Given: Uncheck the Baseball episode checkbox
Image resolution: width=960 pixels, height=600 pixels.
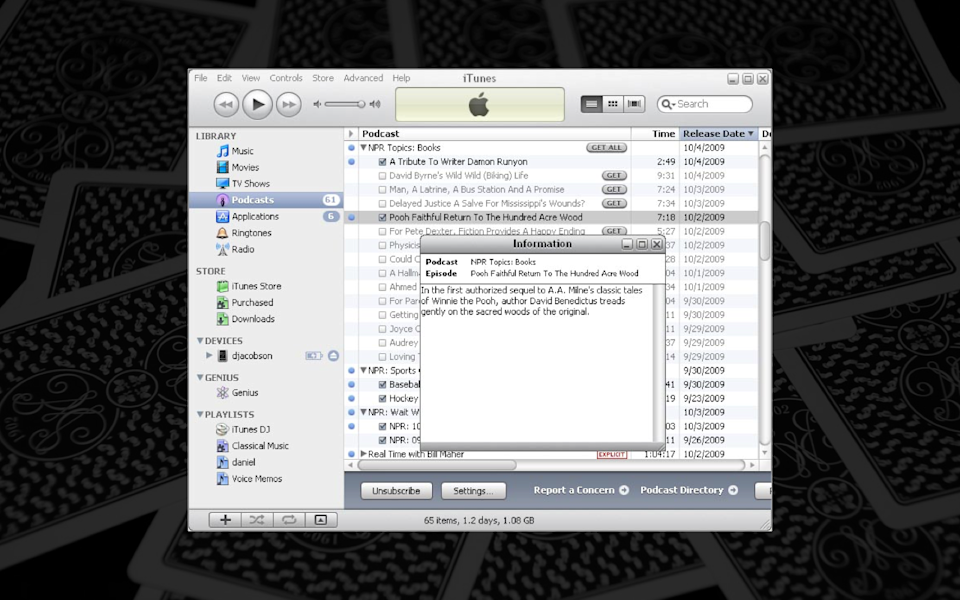Looking at the screenshot, I should (383, 384).
